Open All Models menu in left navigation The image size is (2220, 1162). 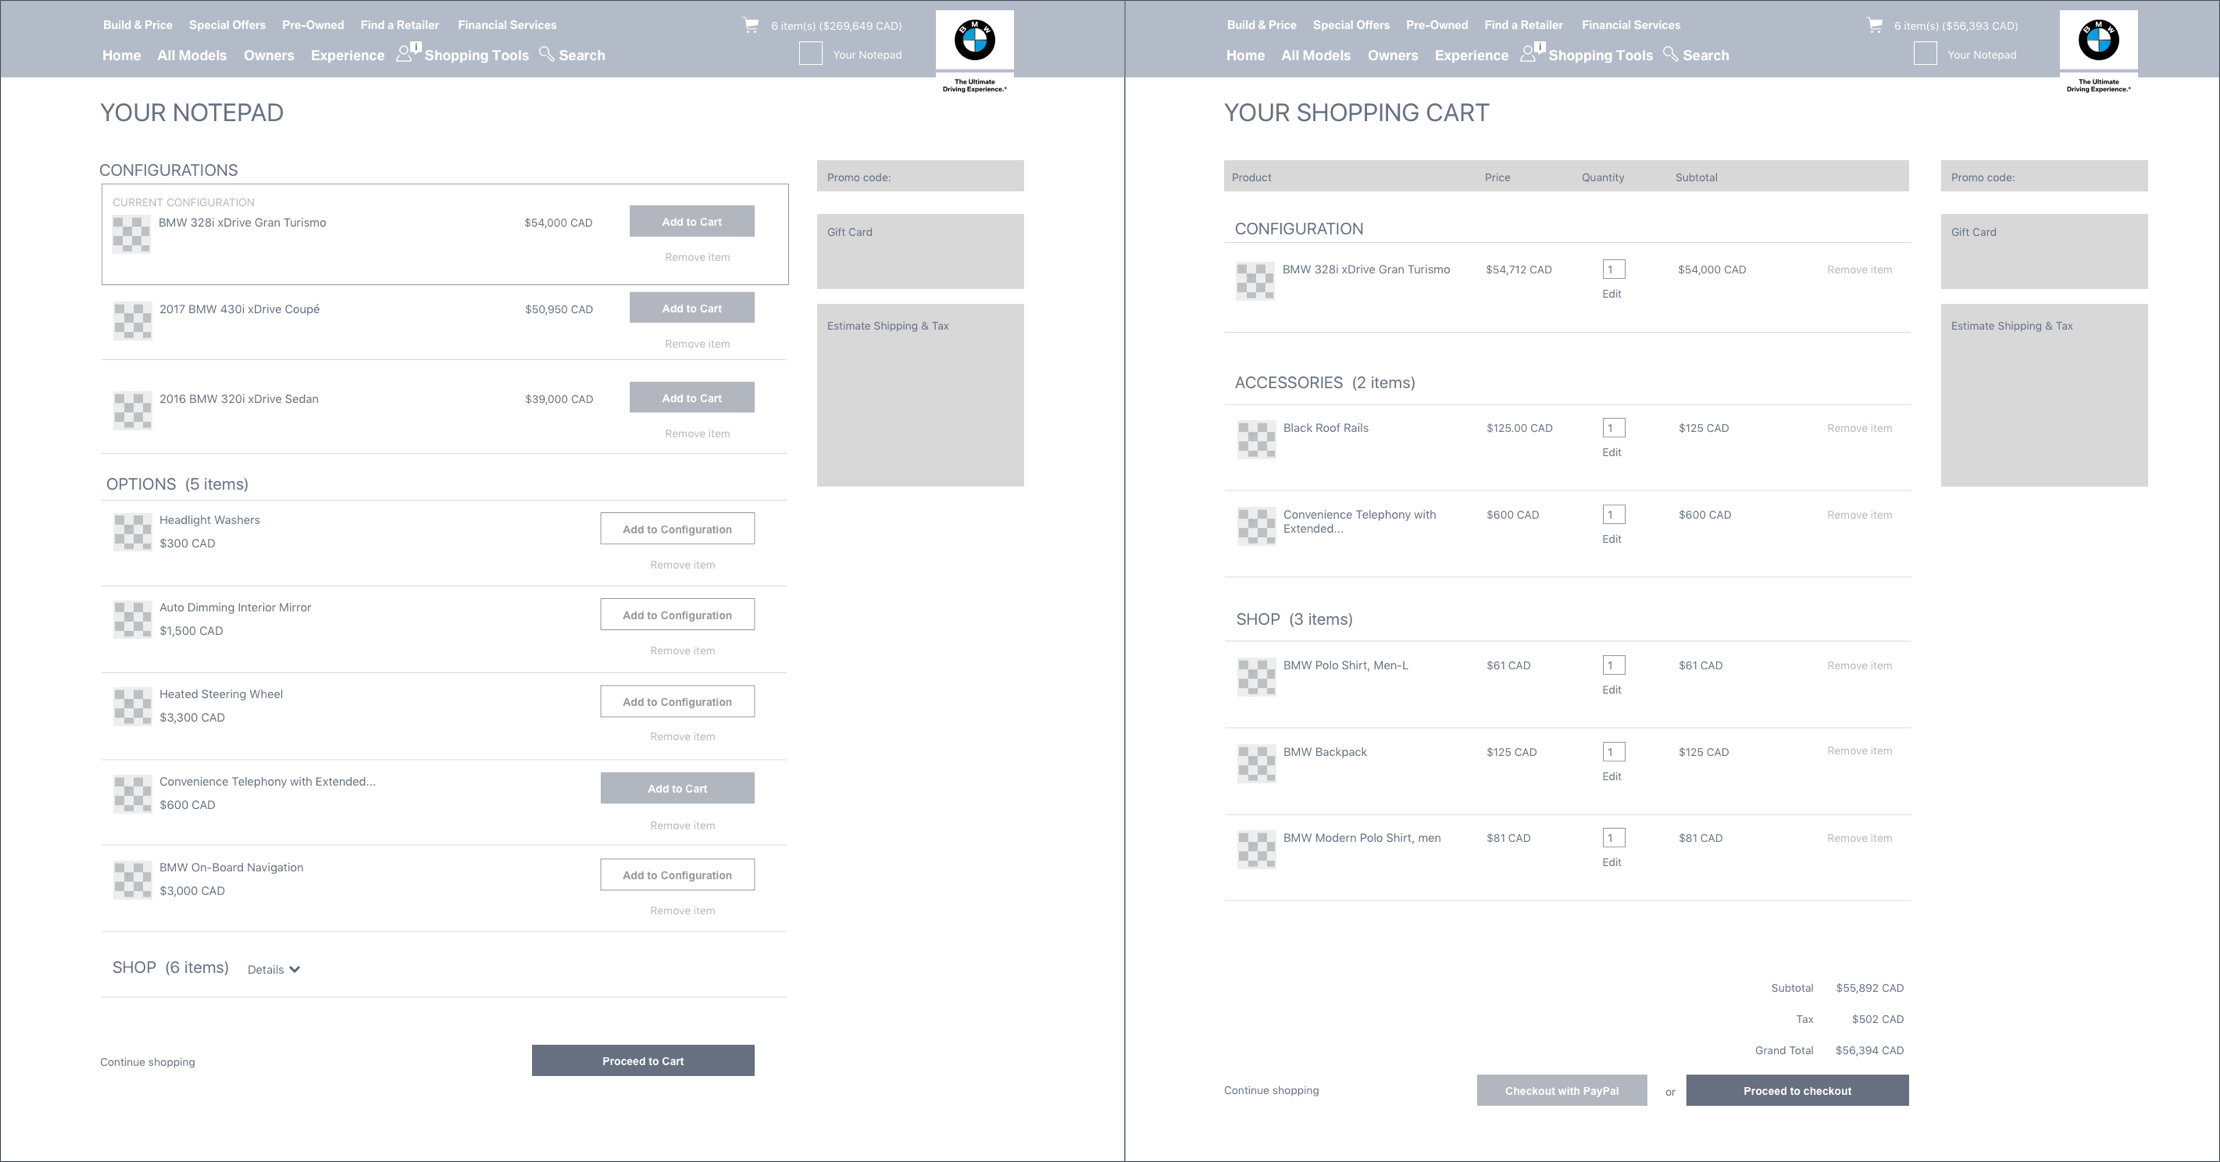point(191,55)
